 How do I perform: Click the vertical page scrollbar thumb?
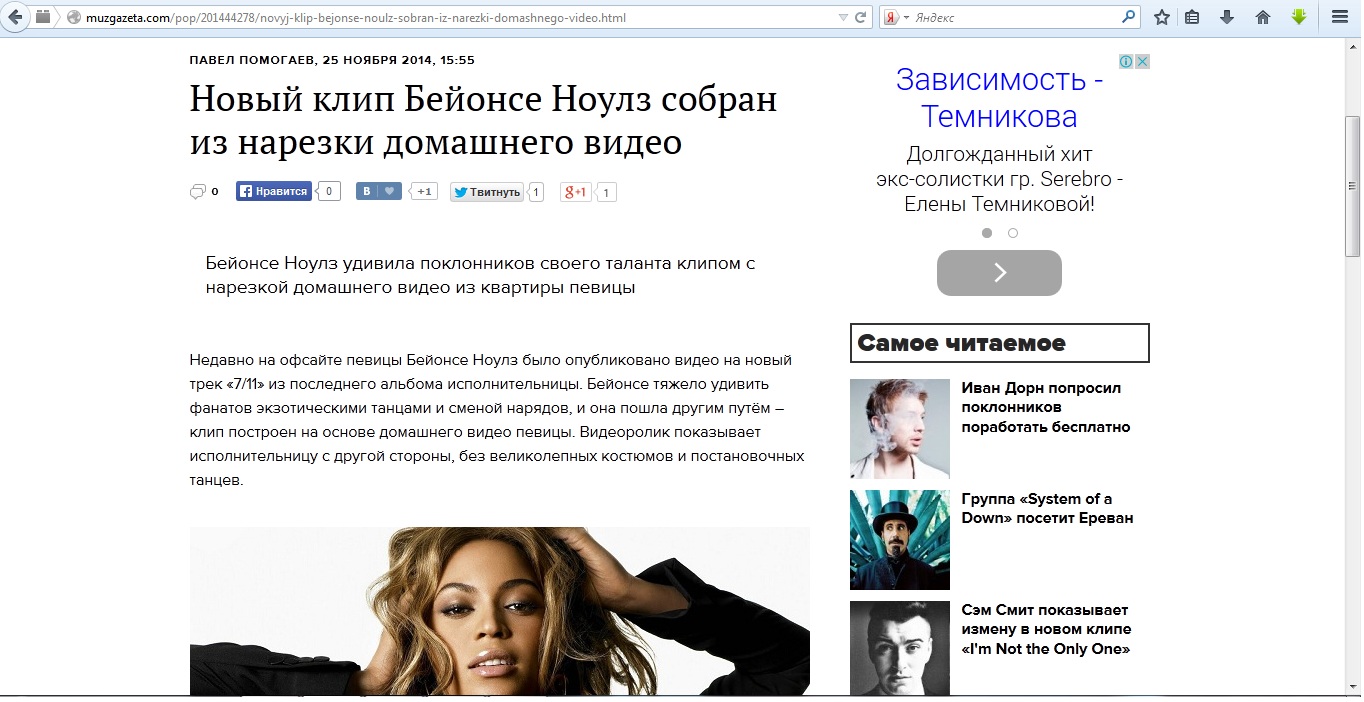[1353, 185]
